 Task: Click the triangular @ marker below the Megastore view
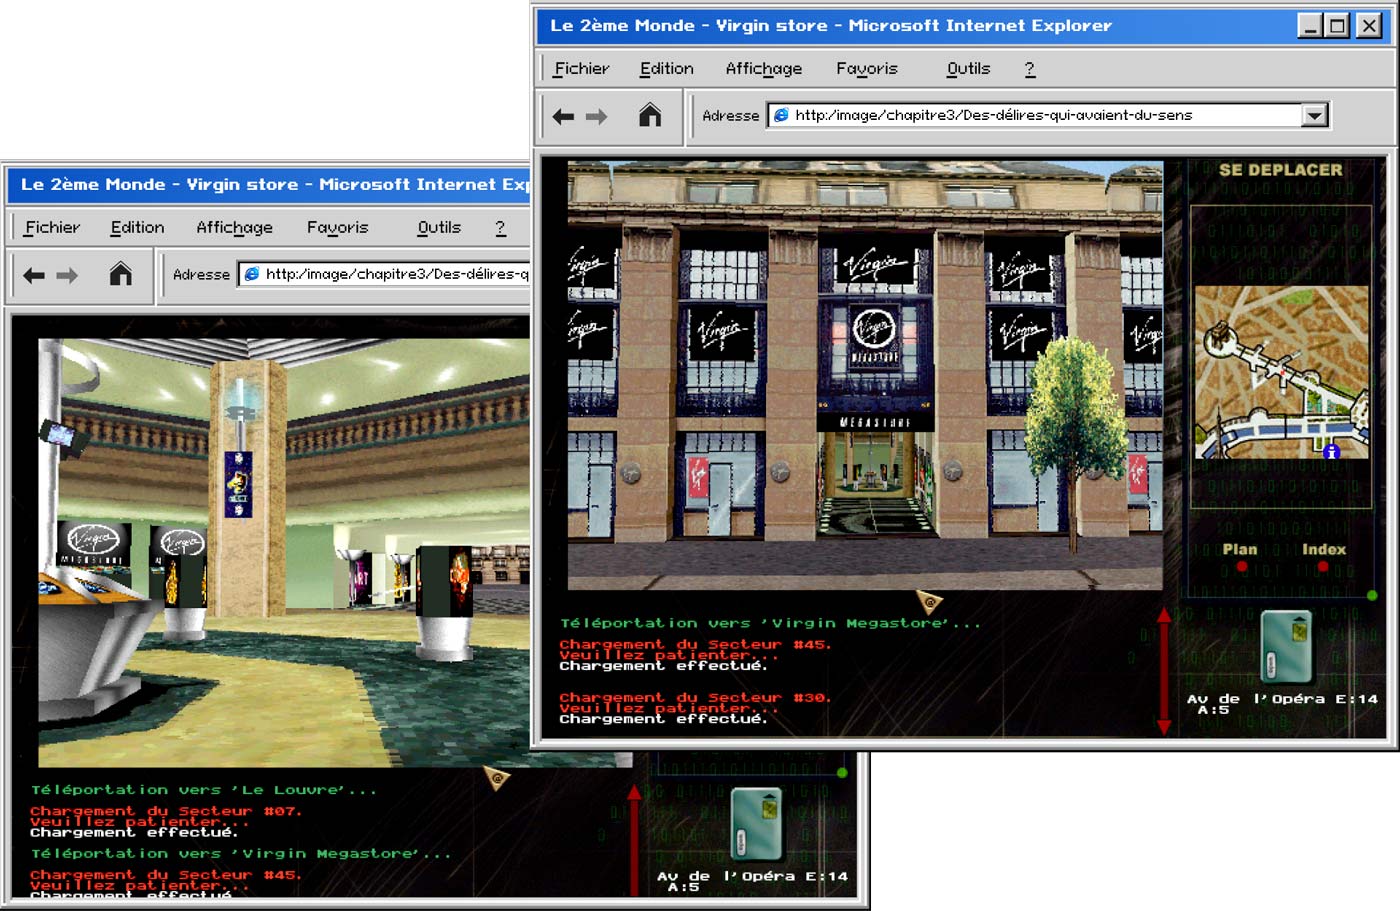click(930, 601)
